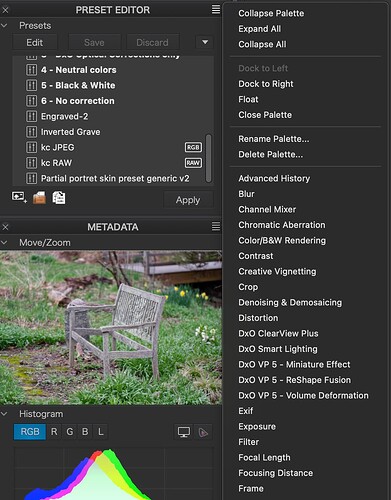Click the bench photo in Move/Zoom preview

[111, 328]
